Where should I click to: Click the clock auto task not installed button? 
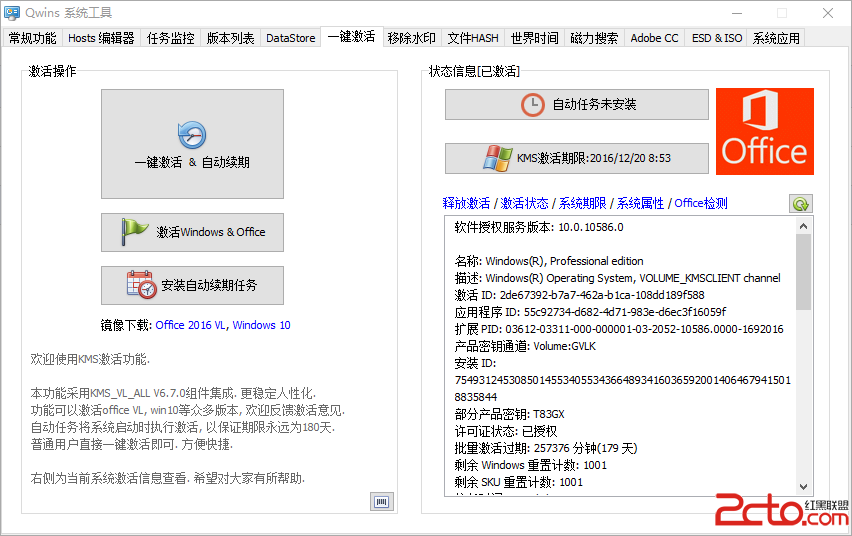(x=576, y=104)
